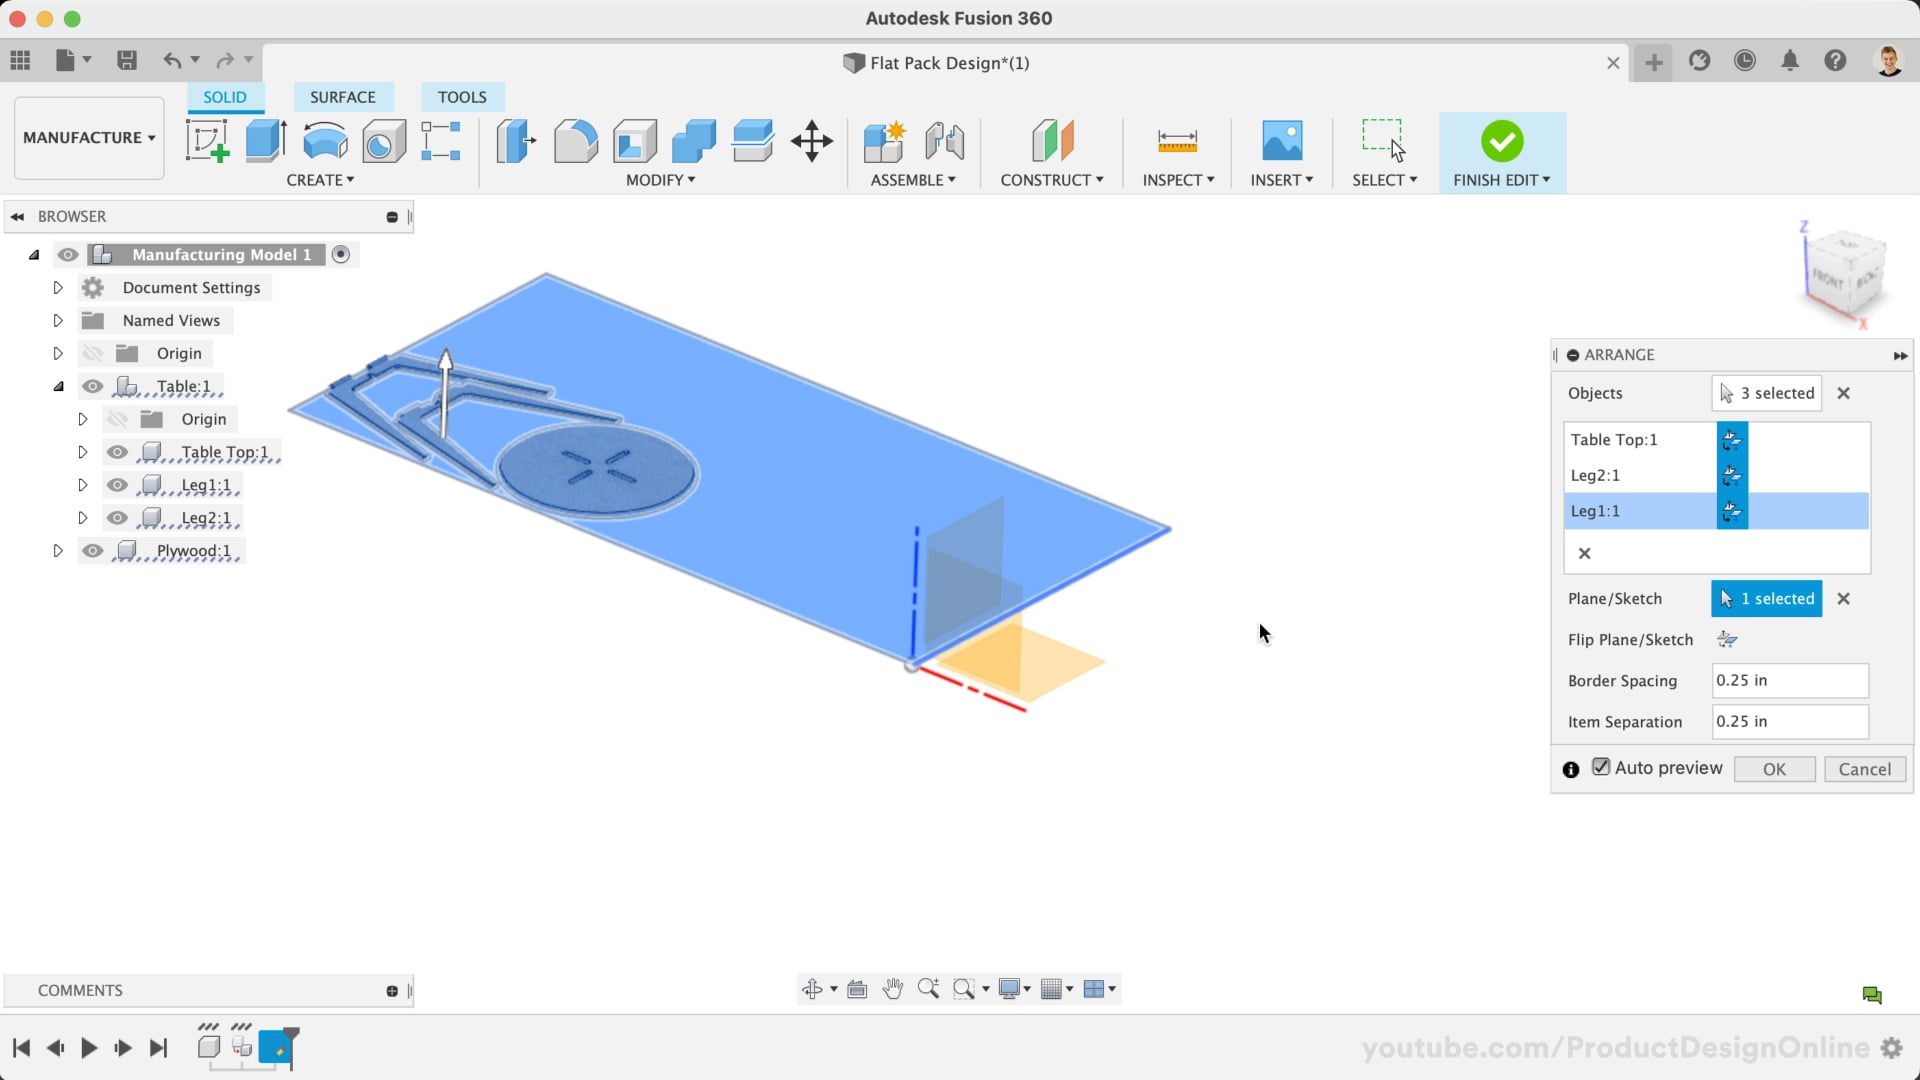This screenshot has width=1920, height=1080.
Task: Switch to the TOOLS tab
Action: (462, 97)
